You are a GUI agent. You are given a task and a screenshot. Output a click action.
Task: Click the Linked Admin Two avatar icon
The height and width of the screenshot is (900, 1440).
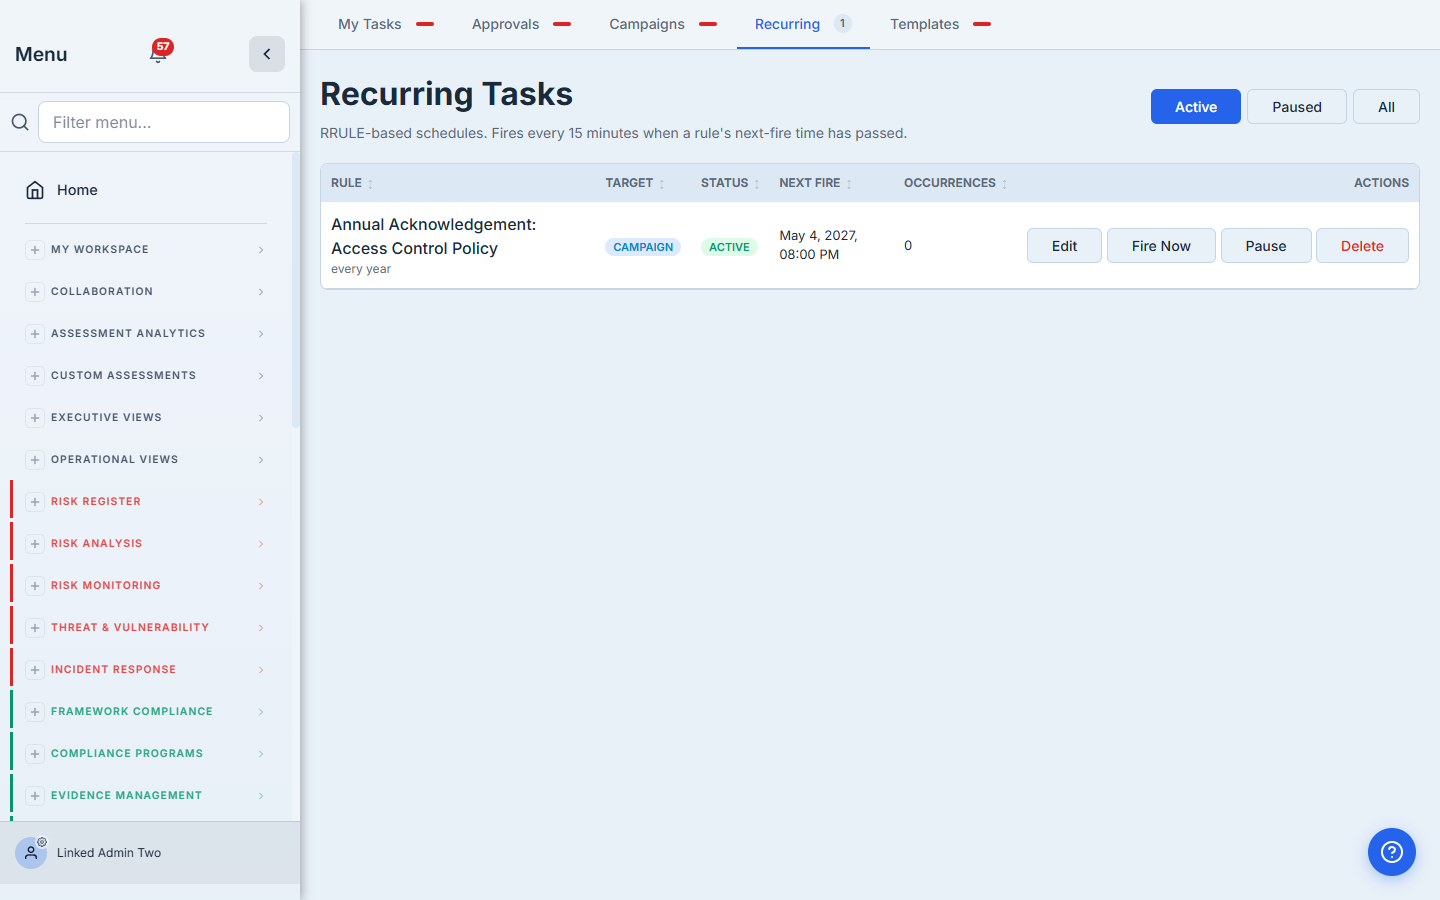point(31,853)
